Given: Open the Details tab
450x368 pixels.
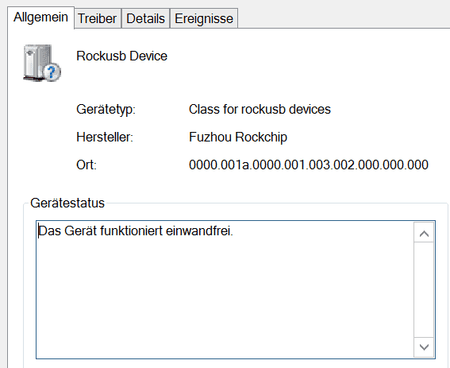Looking at the screenshot, I should pyautogui.click(x=146, y=19).
